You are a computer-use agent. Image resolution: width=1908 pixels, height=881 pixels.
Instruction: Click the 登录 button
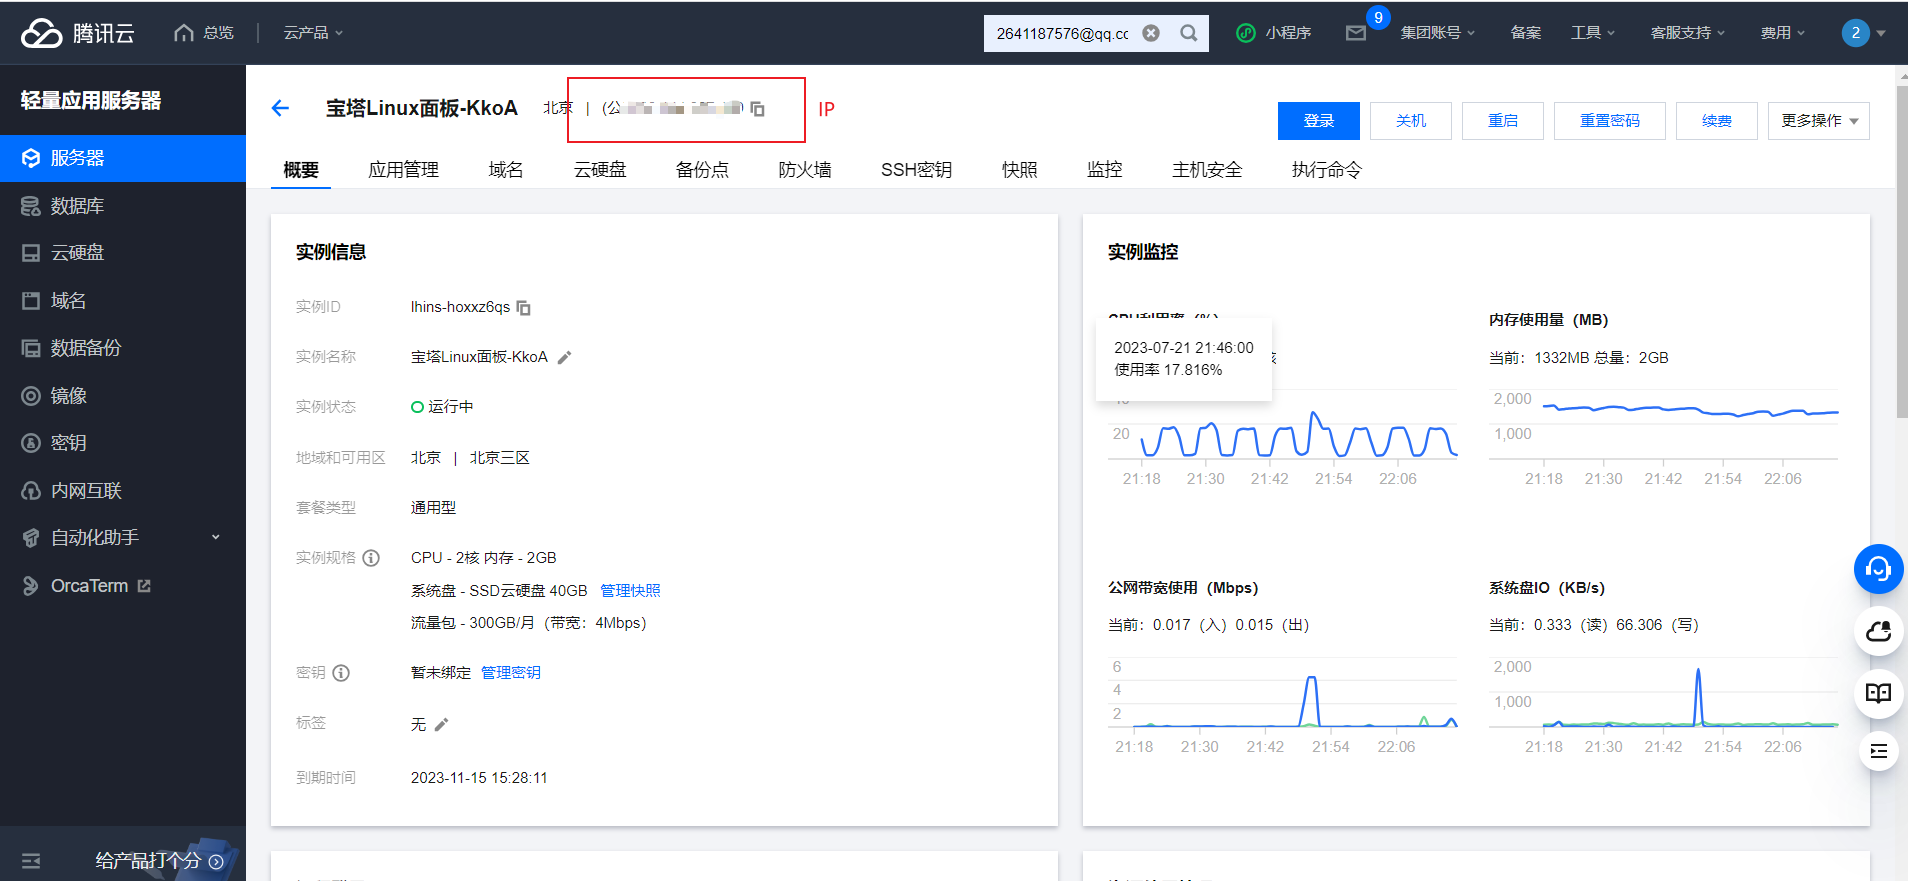coord(1319,121)
